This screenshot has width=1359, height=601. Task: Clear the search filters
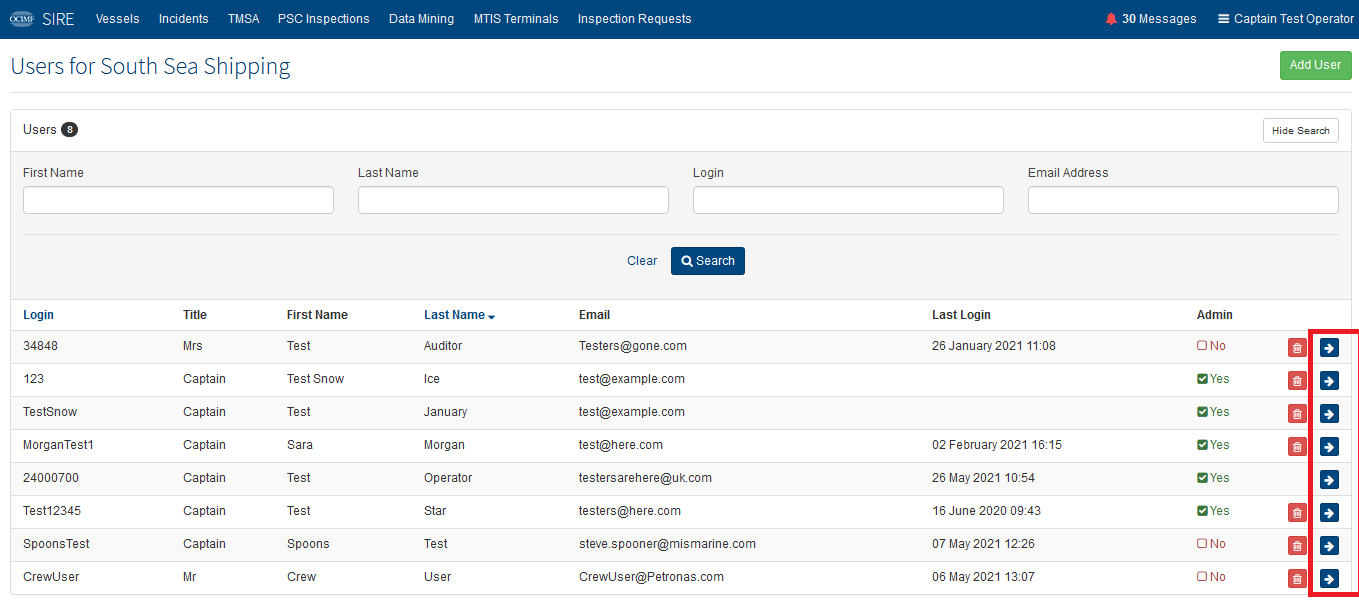click(x=642, y=261)
